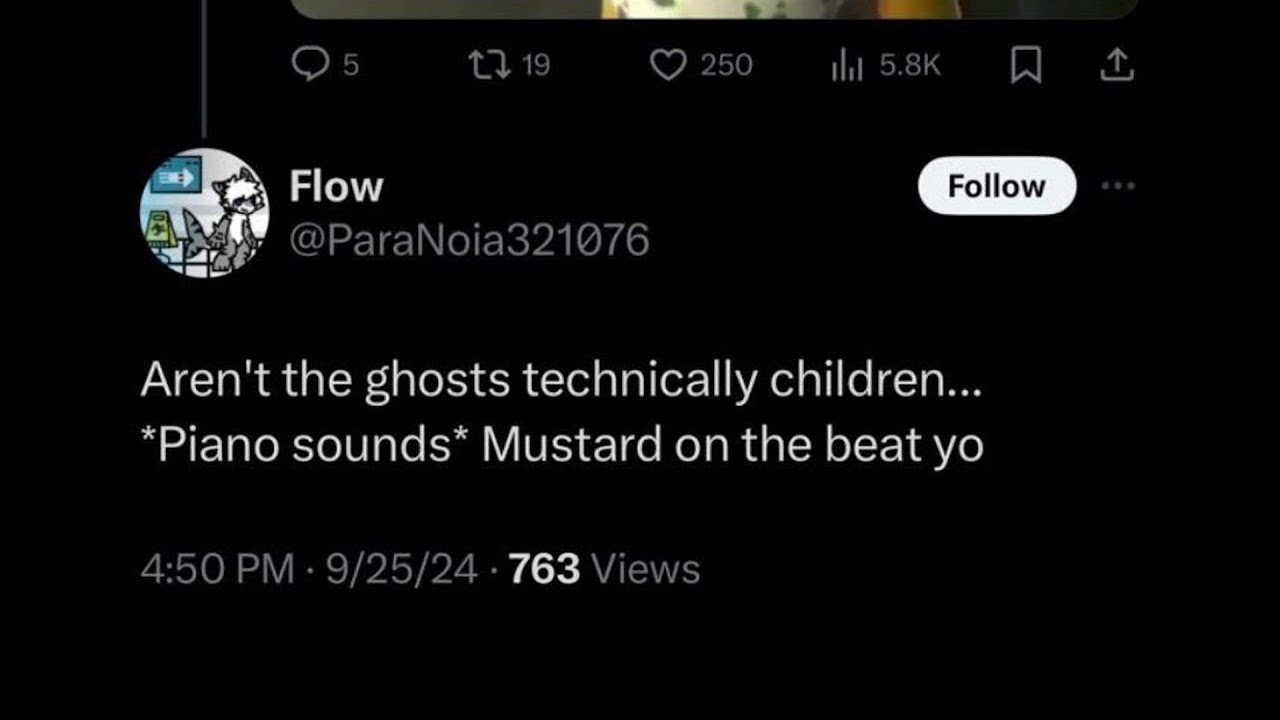The width and height of the screenshot is (1280, 720).
Task: Click the Follow button
Action: pyautogui.click(x=996, y=186)
